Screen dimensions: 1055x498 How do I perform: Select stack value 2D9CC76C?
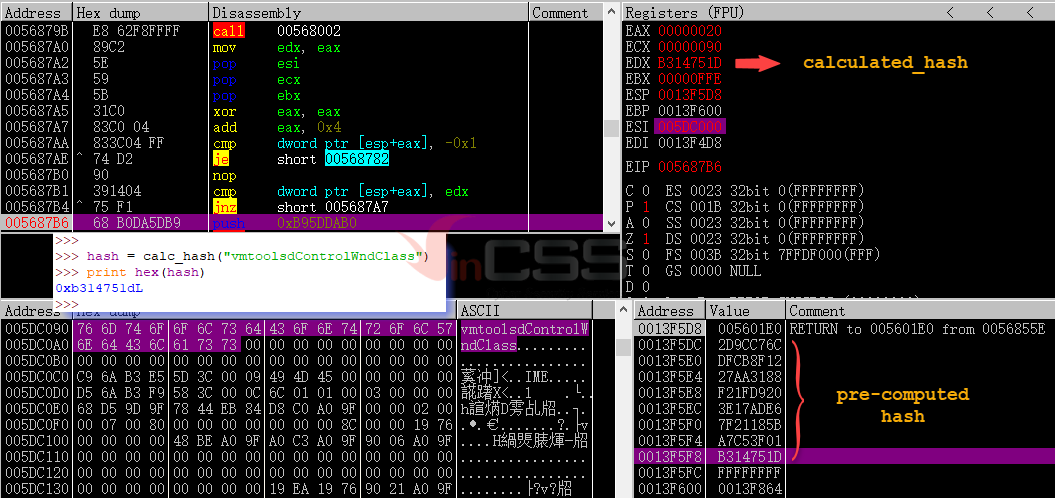pyautogui.click(x=749, y=345)
